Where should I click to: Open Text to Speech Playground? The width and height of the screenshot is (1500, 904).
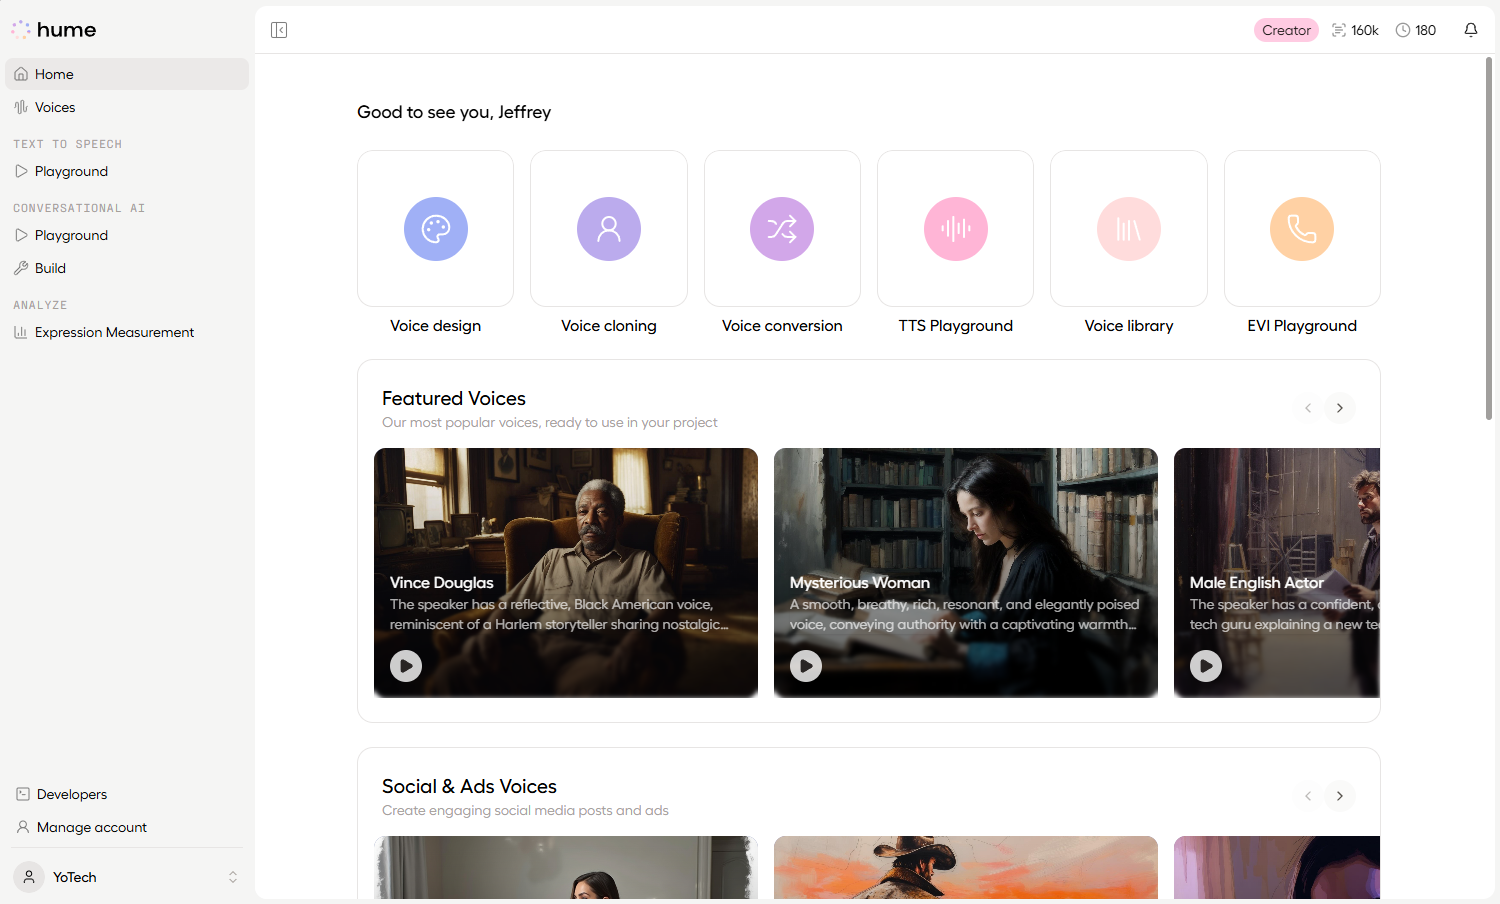point(127,171)
